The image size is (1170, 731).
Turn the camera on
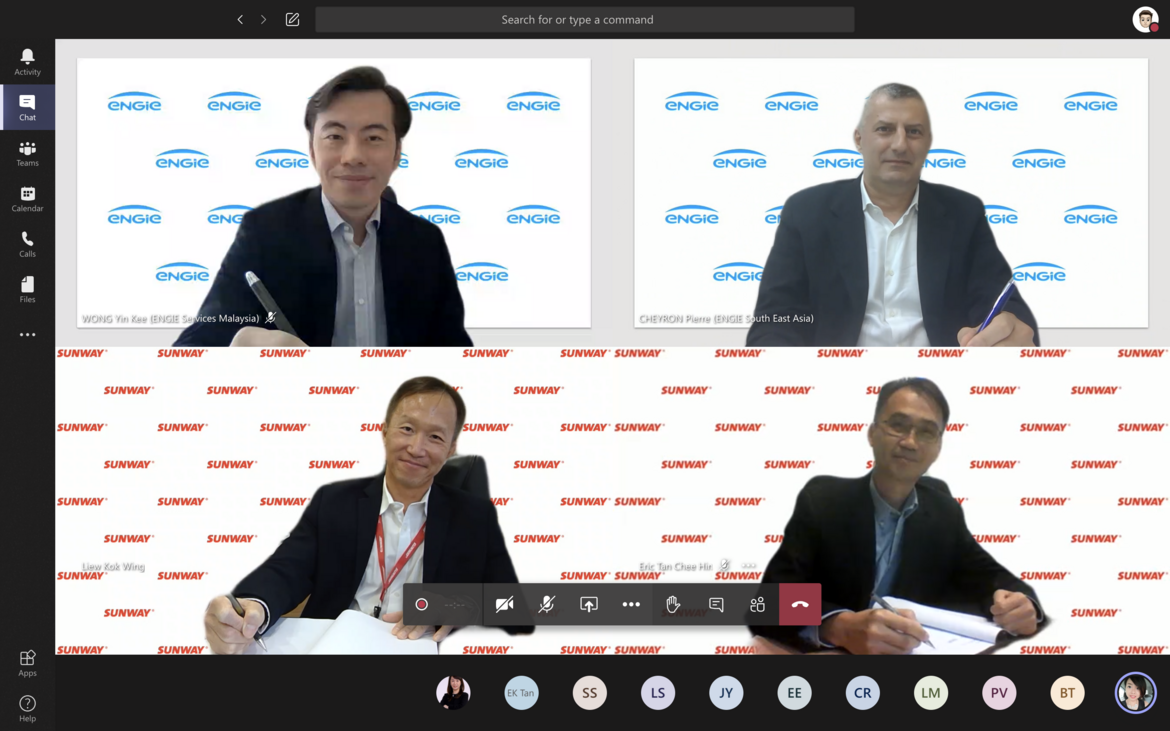click(x=504, y=604)
